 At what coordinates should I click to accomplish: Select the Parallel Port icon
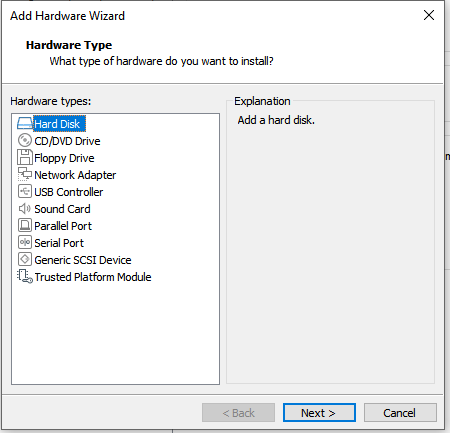point(25,225)
